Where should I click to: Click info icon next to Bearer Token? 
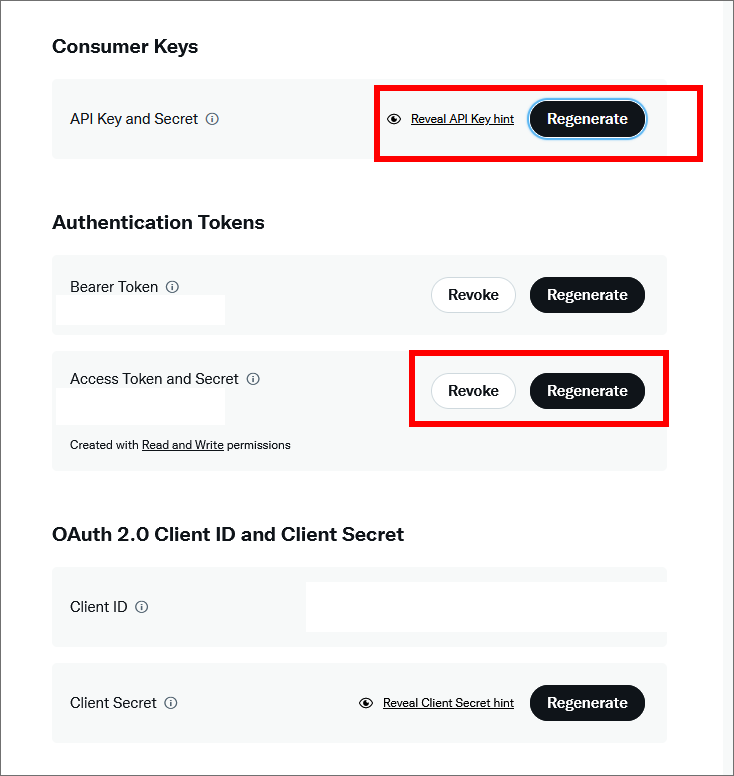click(x=172, y=287)
